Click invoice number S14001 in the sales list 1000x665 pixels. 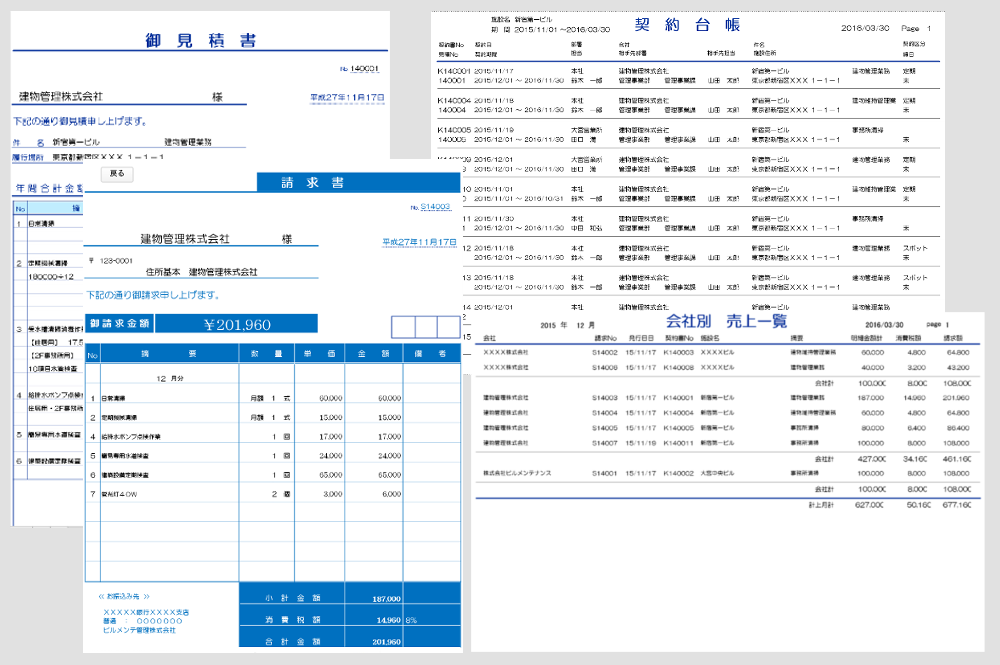pos(605,473)
